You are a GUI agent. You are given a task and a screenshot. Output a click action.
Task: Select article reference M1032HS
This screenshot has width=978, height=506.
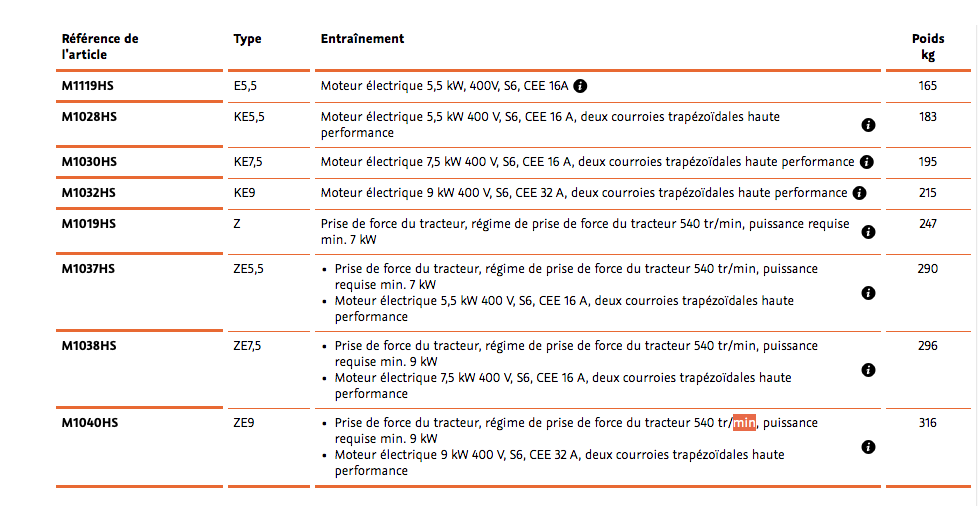point(89,193)
